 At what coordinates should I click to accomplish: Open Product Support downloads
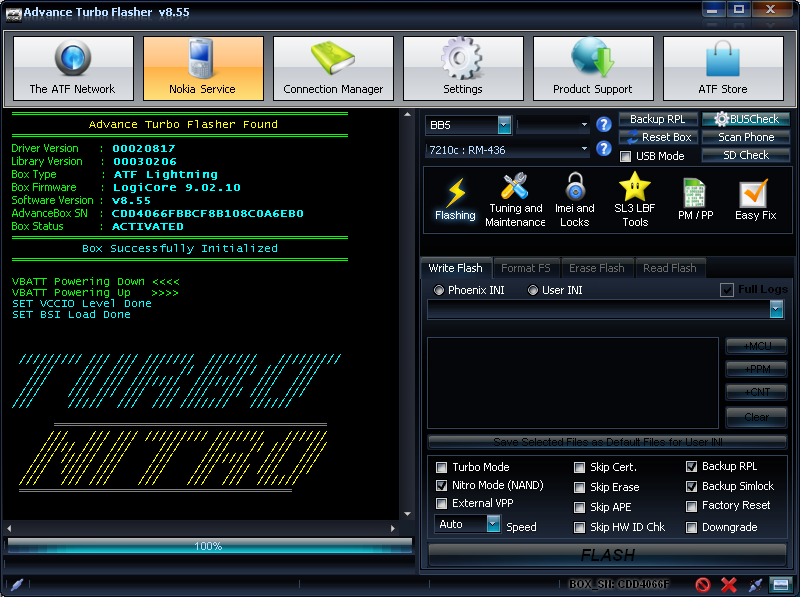593,68
